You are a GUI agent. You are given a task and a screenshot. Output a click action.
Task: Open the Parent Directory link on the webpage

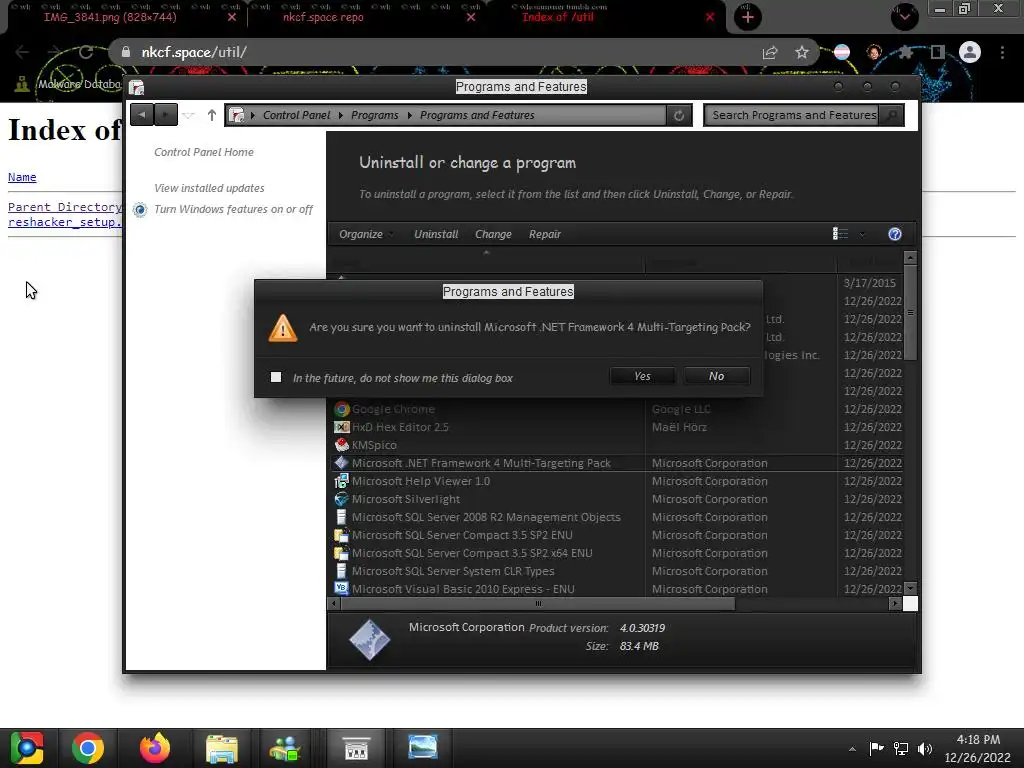pos(65,207)
